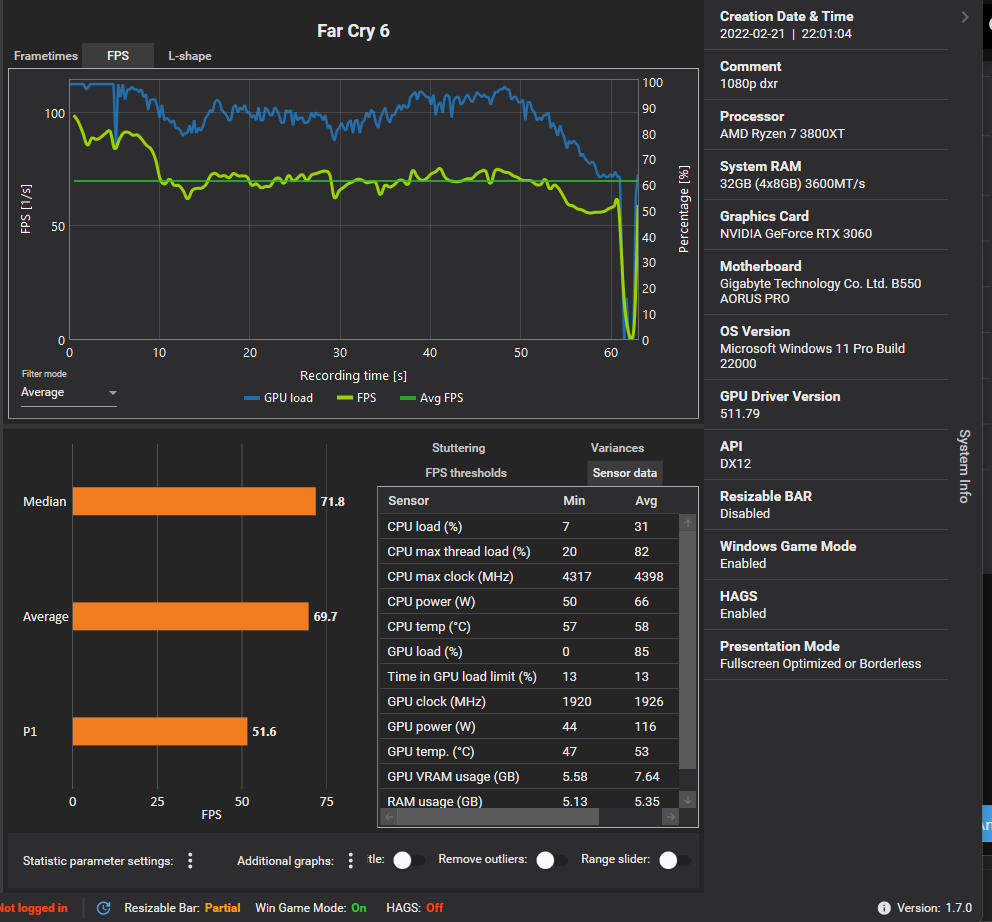Viewport: 992px width, 922px height.
Task: Enable the Range slider switch
Action: [x=674, y=860]
